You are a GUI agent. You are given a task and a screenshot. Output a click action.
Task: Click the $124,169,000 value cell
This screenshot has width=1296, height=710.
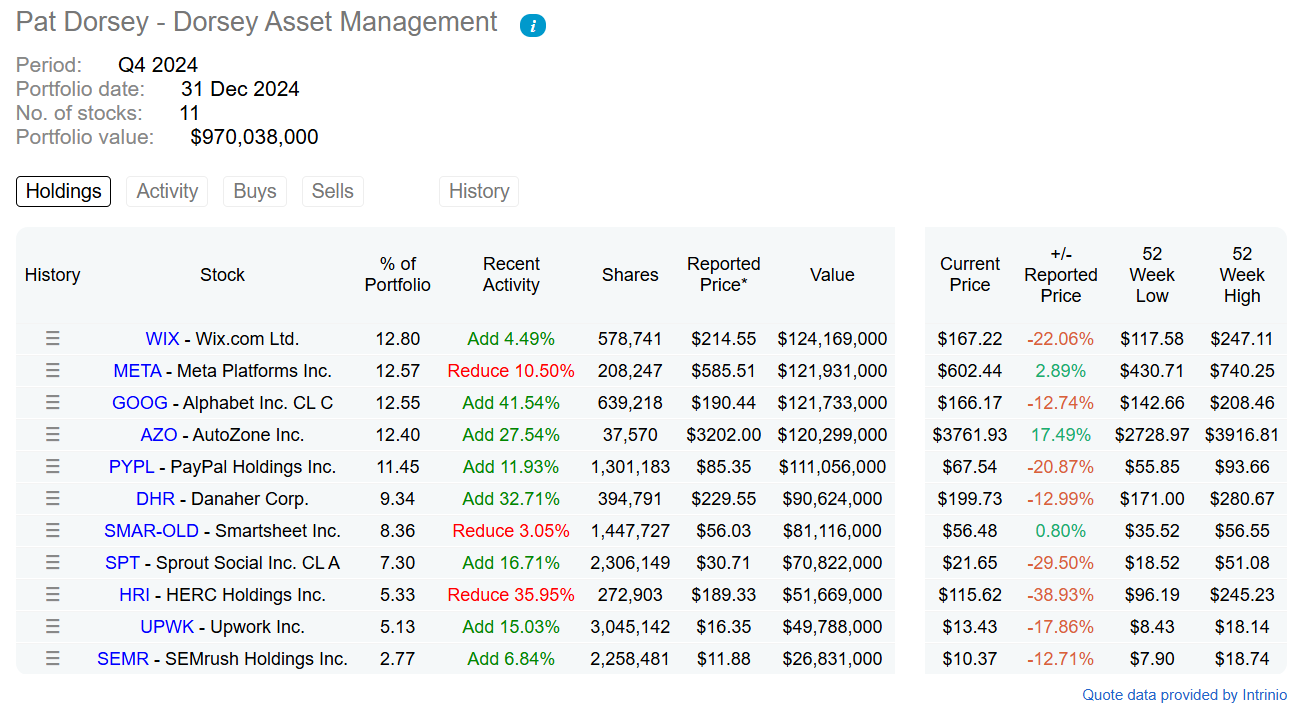832,339
